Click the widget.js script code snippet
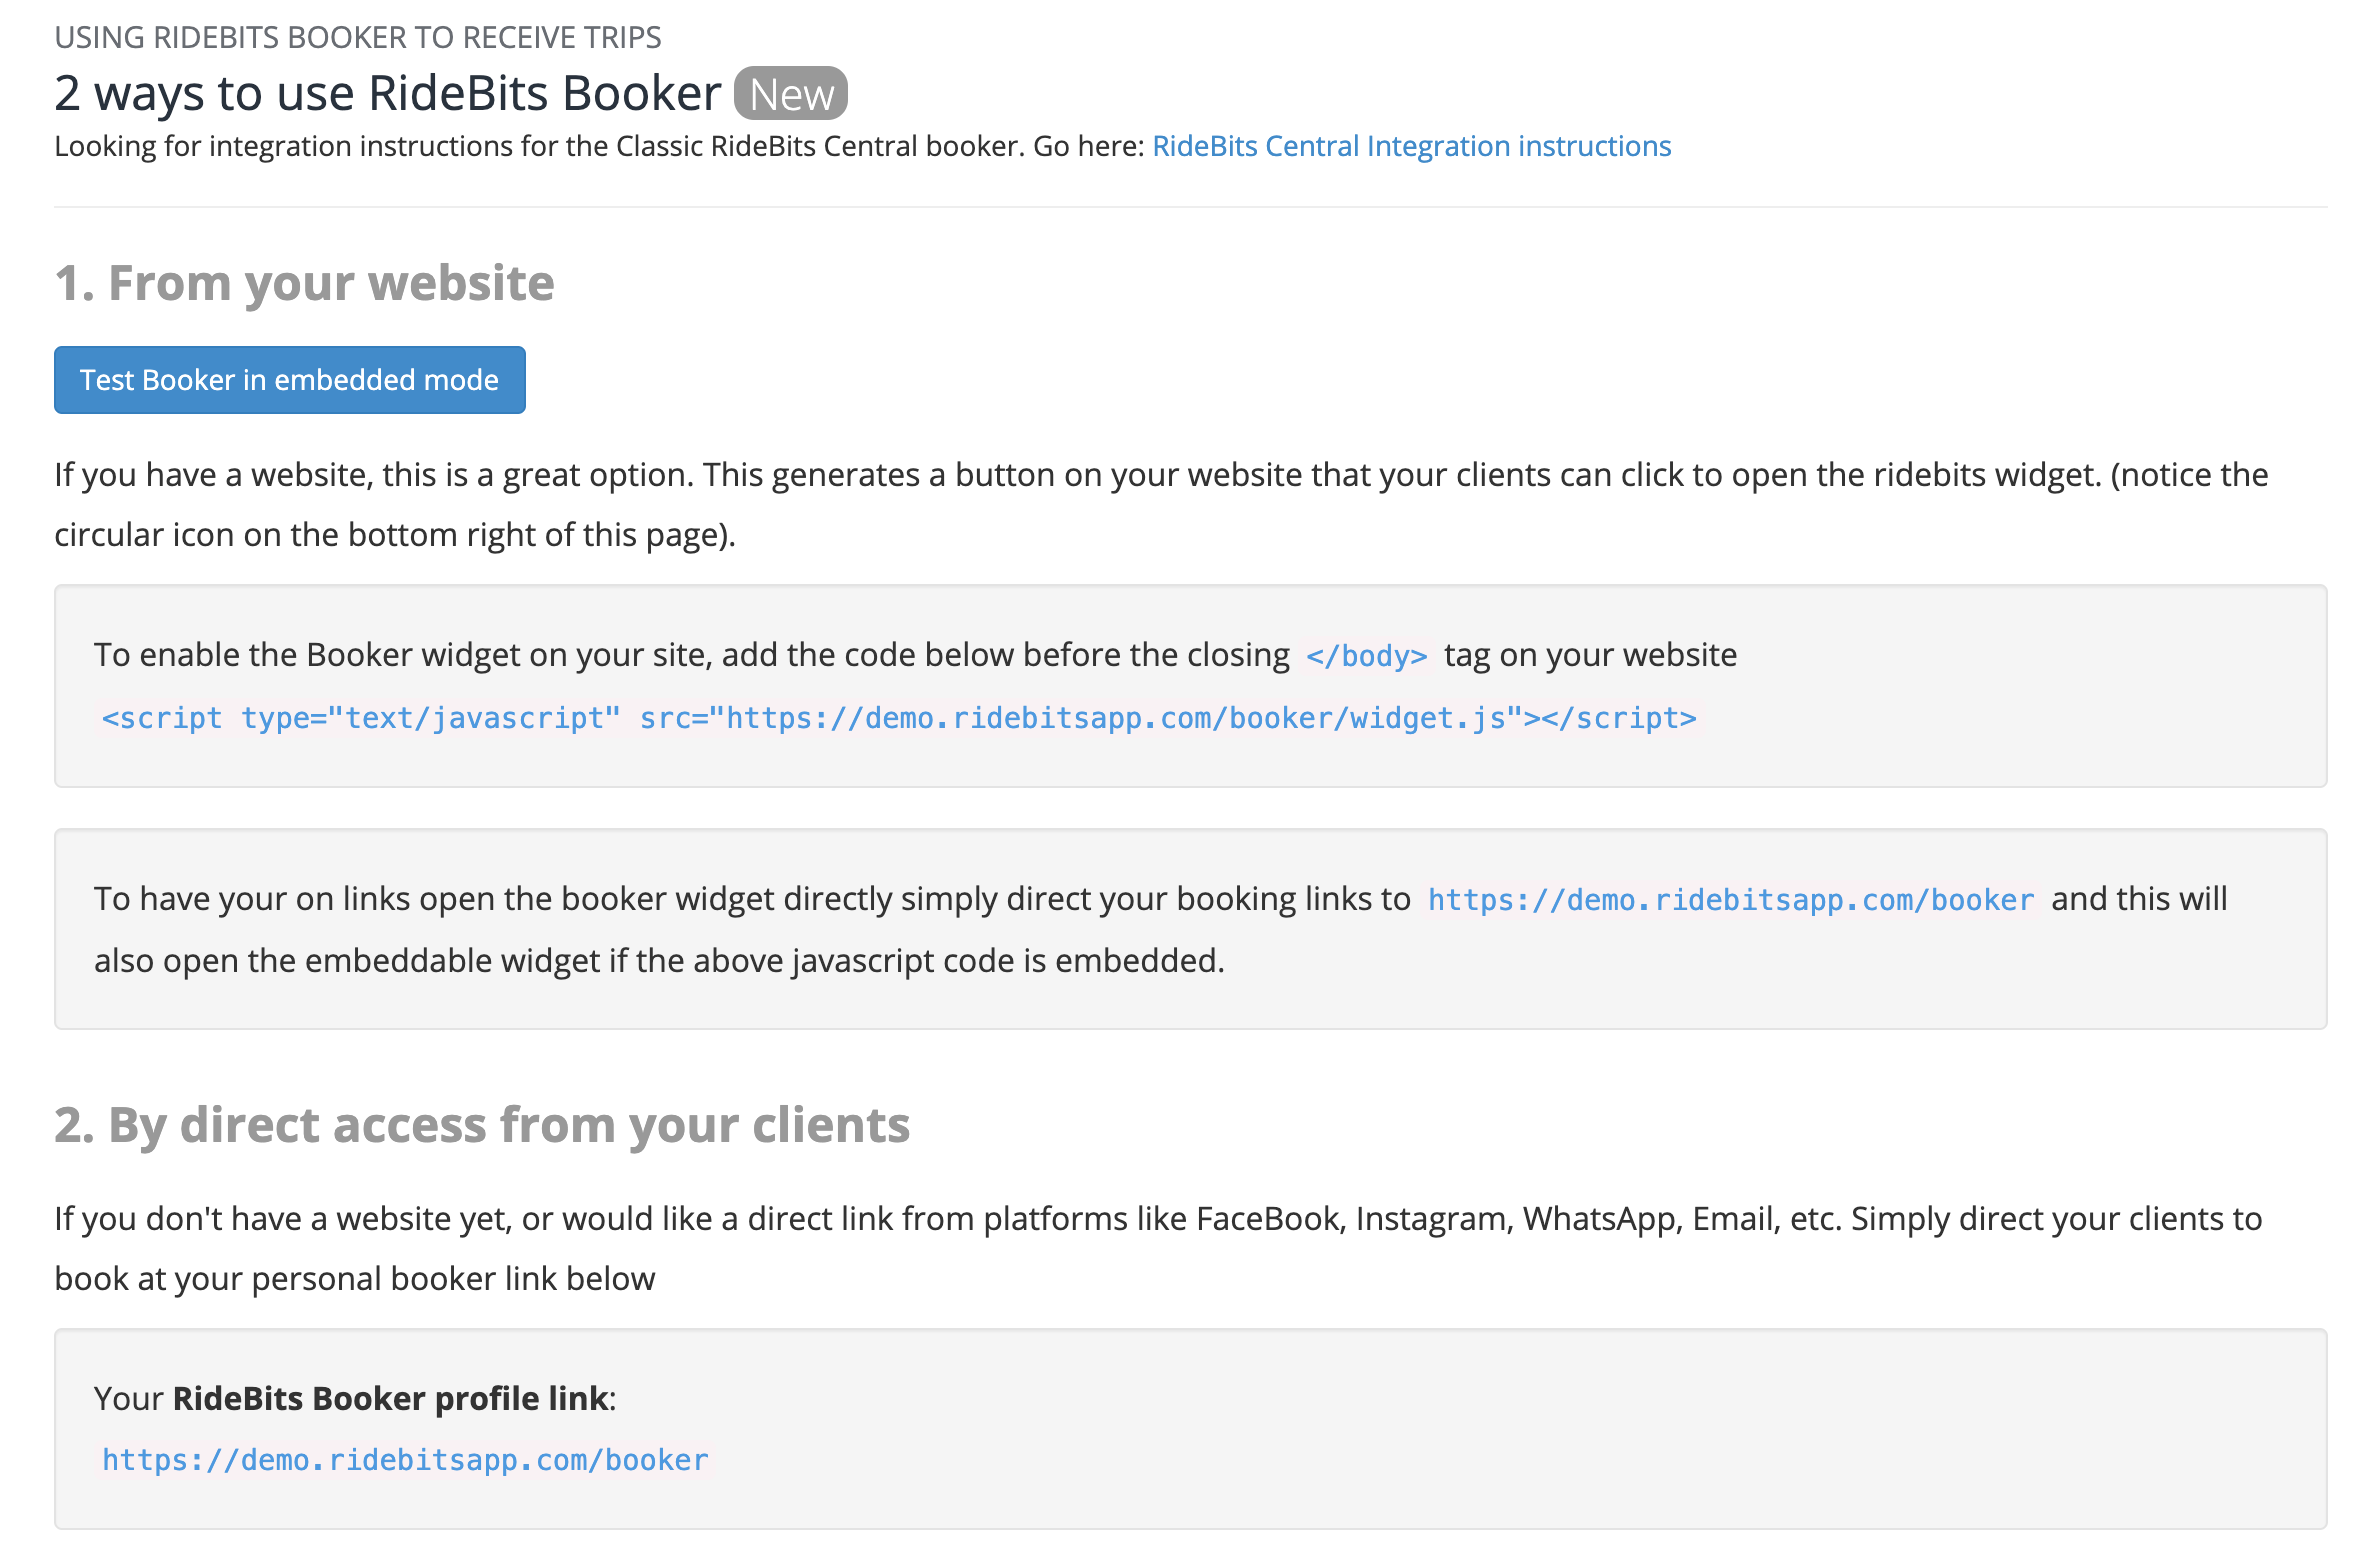This screenshot has width=2360, height=1558. point(898,718)
